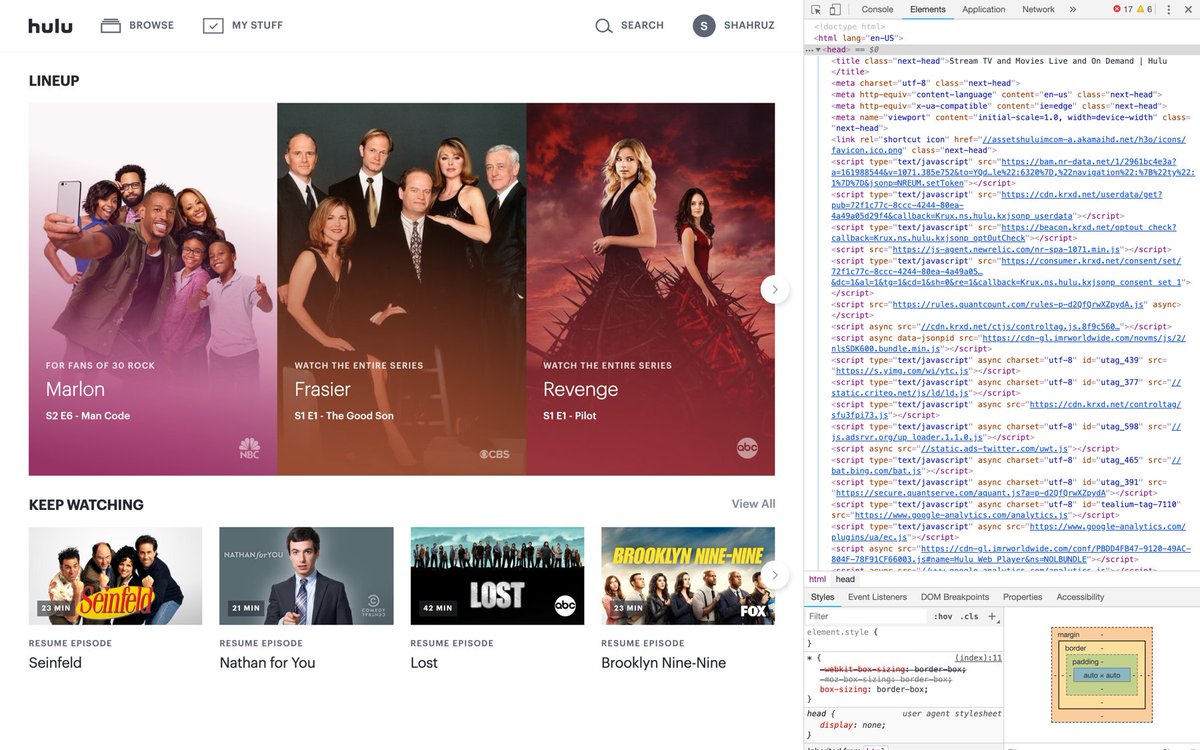The height and width of the screenshot is (750, 1200).
Task: Switch to the Application tab
Action: 984,9
